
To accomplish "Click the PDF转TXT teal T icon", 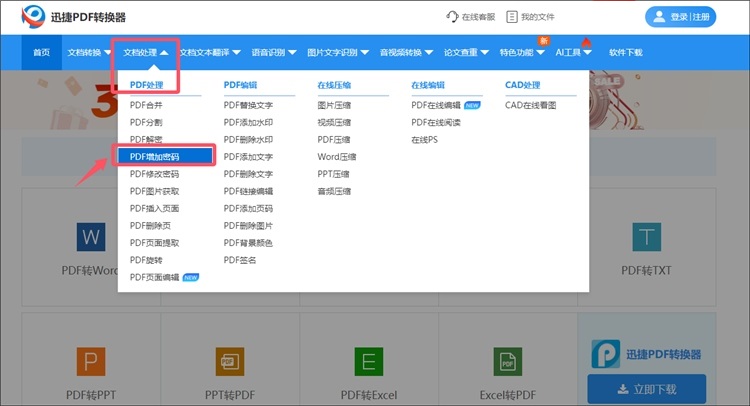I will 646,237.
